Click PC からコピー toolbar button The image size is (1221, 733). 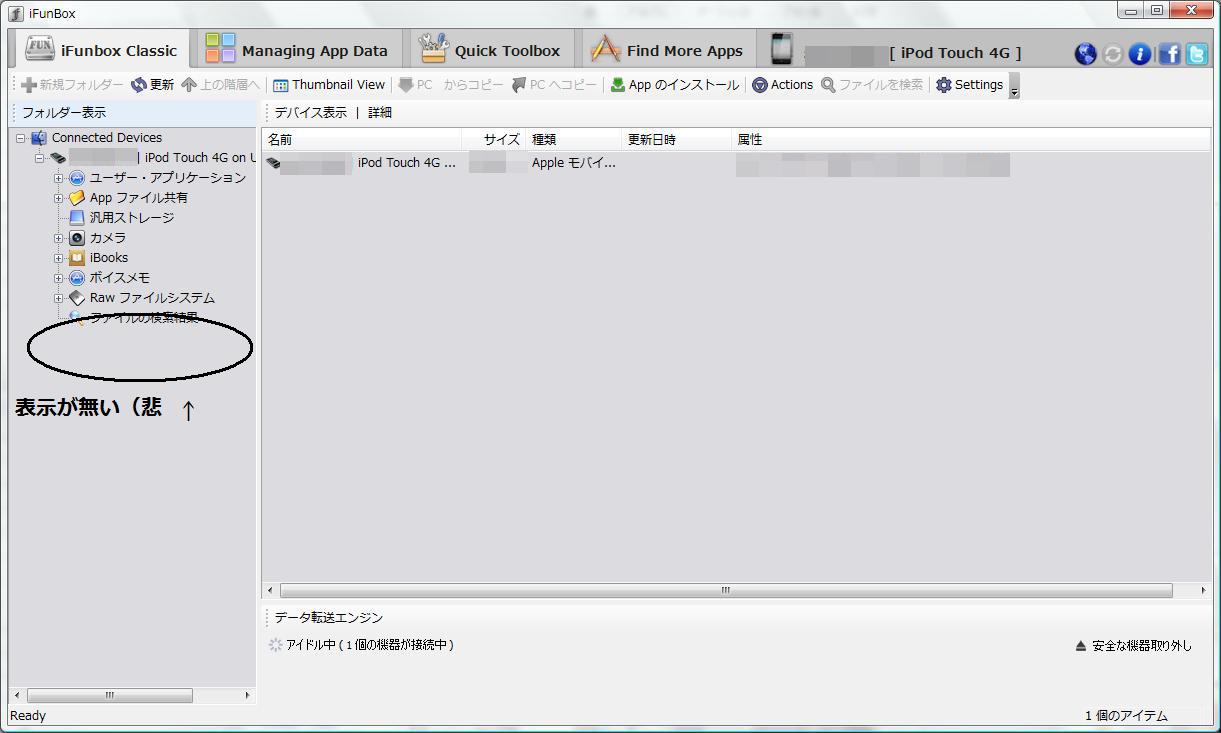click(x=450, y=85)
